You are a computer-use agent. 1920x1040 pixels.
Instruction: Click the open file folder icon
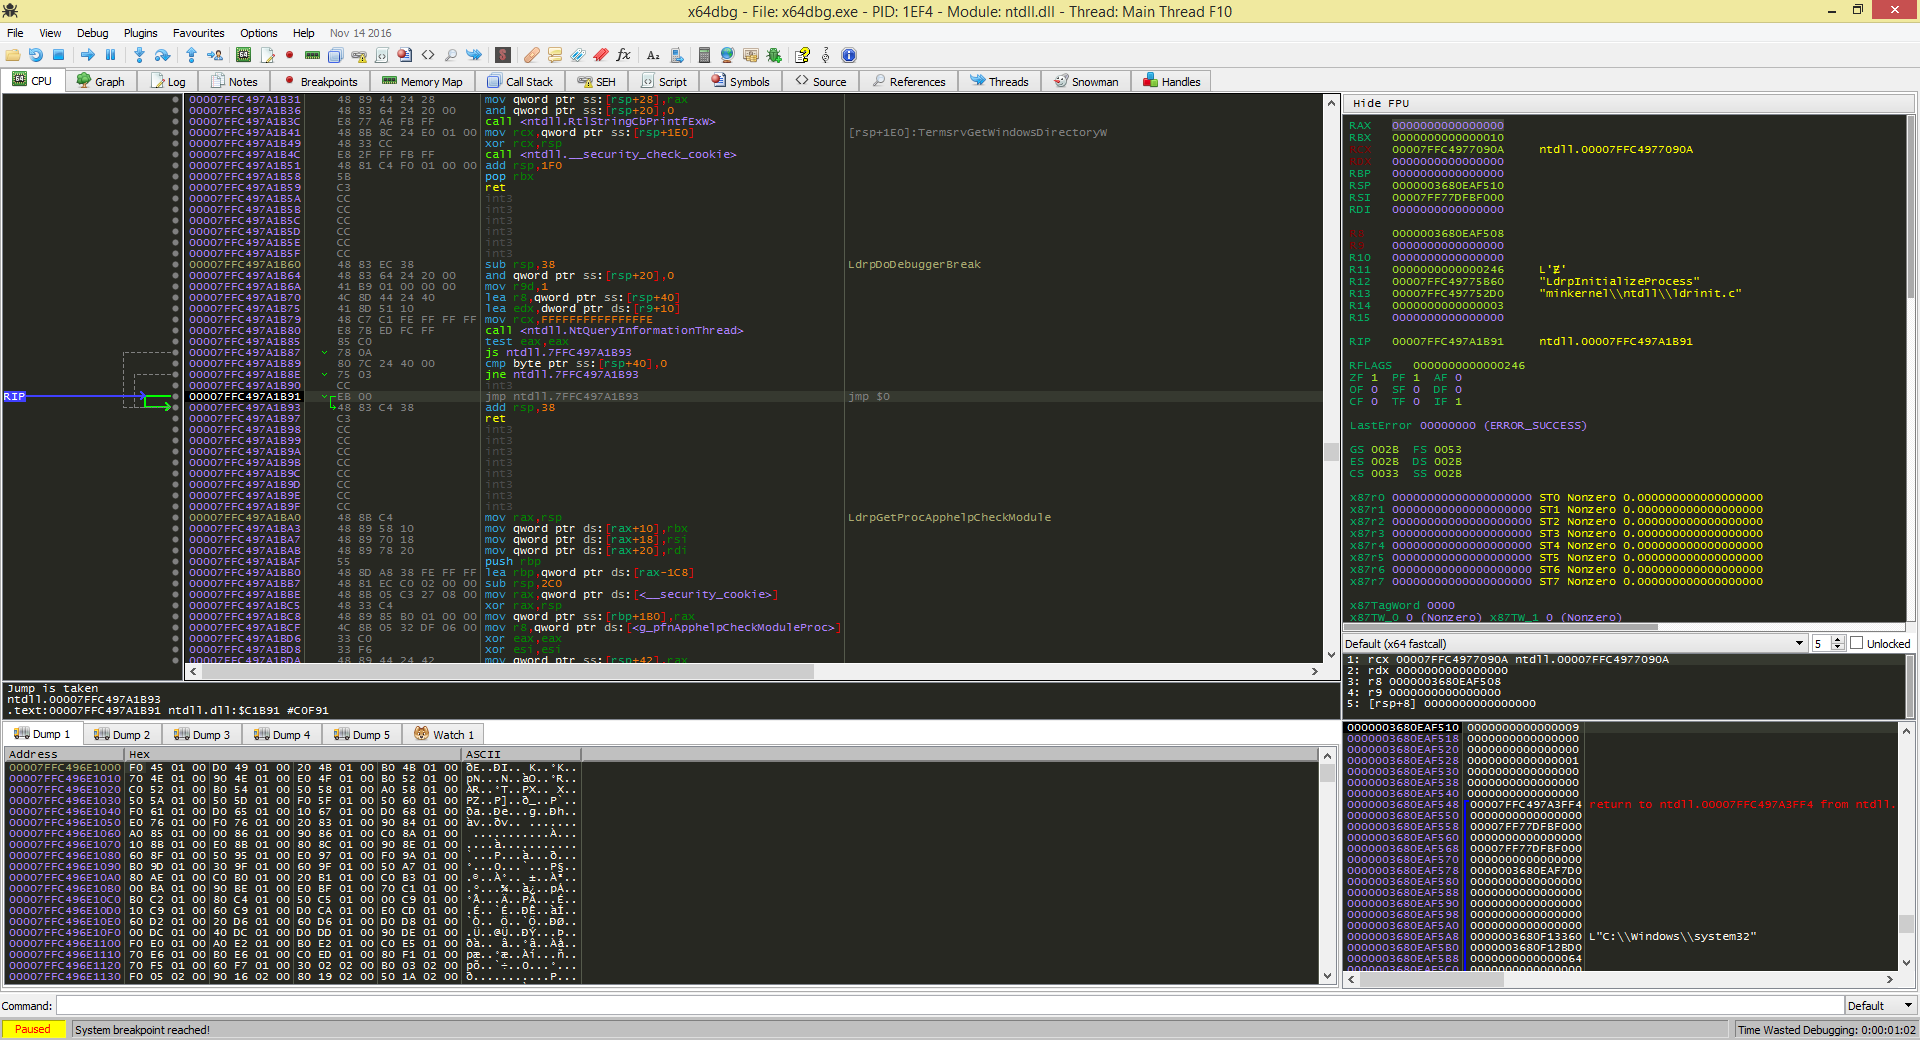(x=12, y=55)
